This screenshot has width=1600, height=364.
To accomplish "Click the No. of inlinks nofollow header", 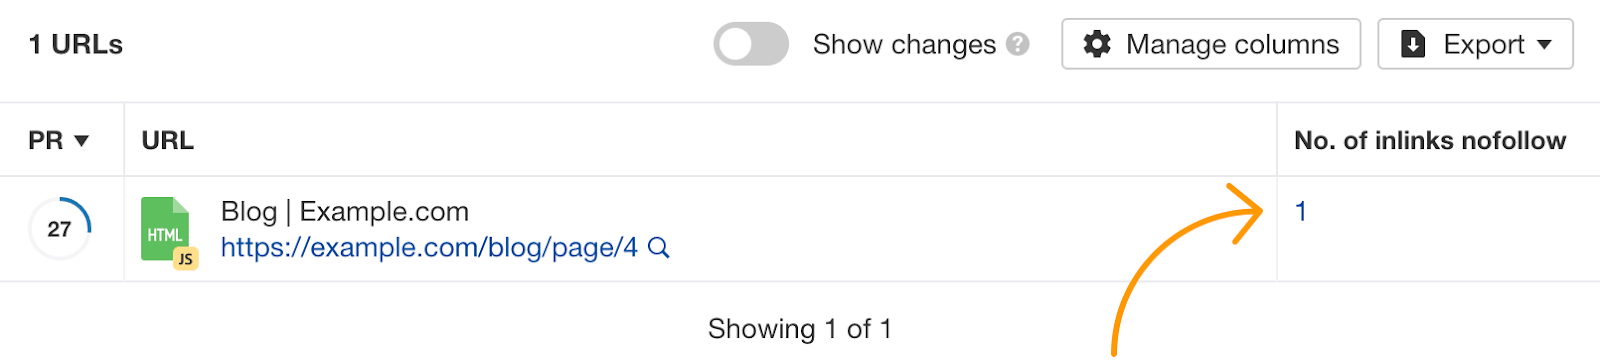I will click(1430, 141).
